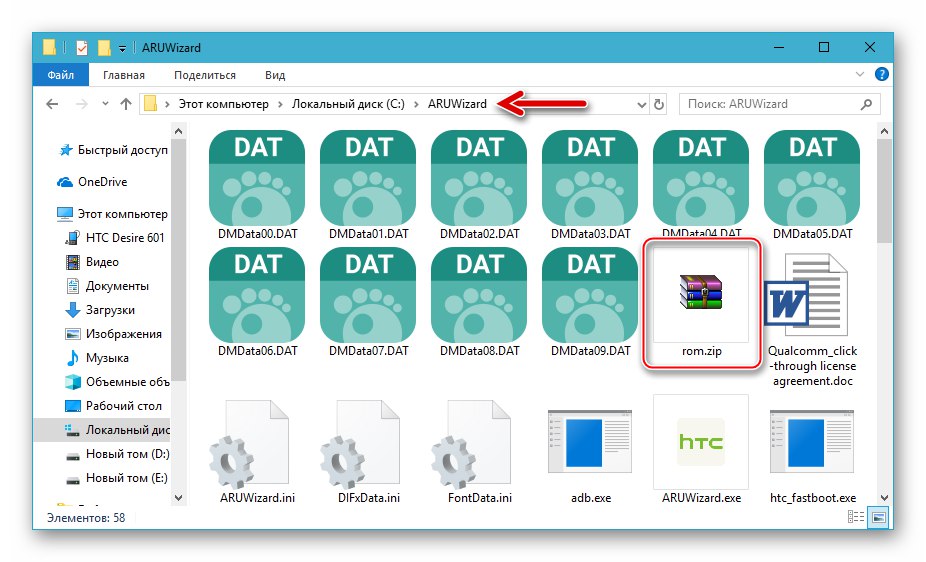The image size is (926, 562).
Task: Expand the chevron after Локальный диск (C:)
Action: click(x=416, y=104)
